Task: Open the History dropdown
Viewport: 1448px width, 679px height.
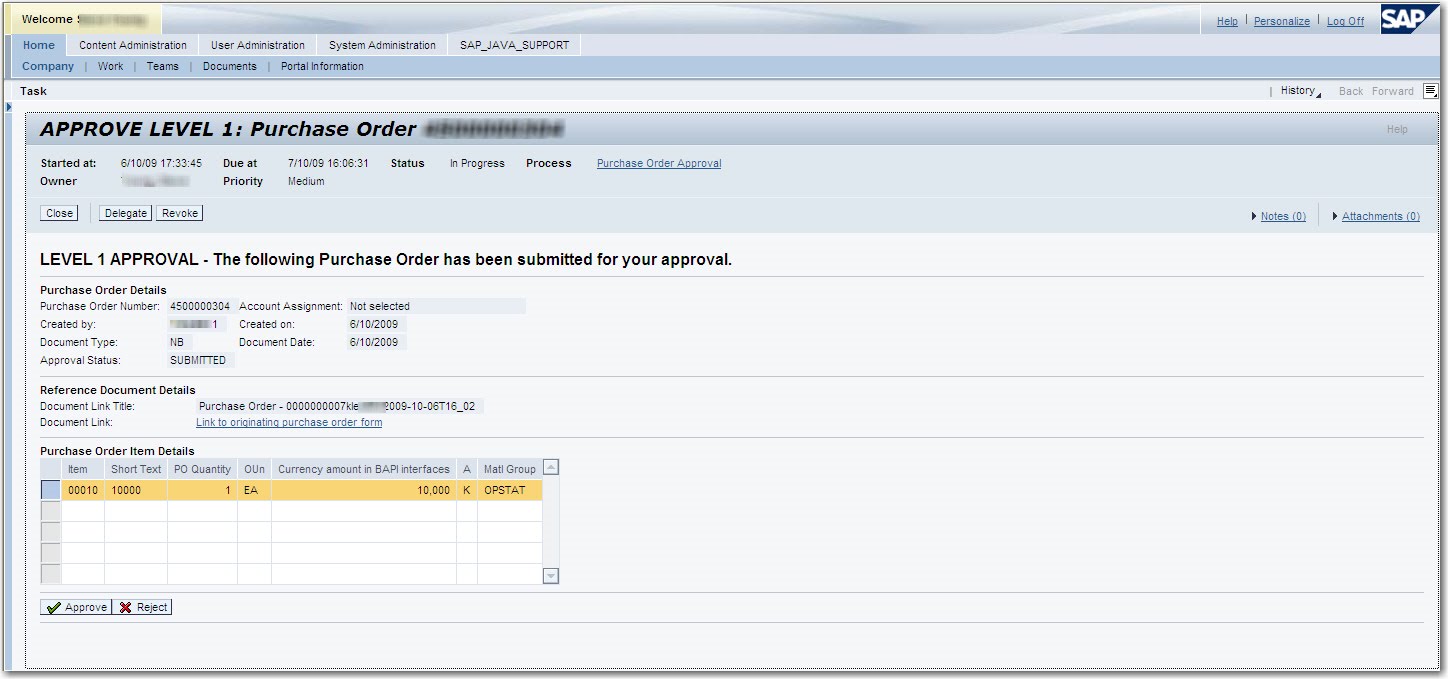Action: (1297, 90)
